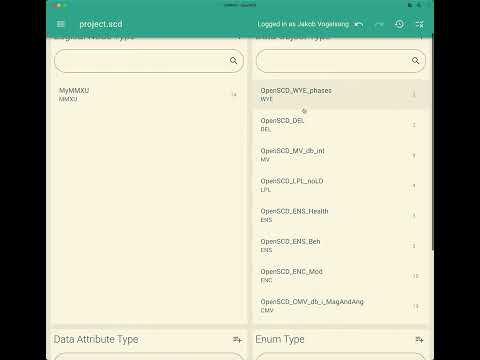This screenshot has width=480, height=360.
Task: Click the page vertical scrollbar
Action: coord(433,142)
